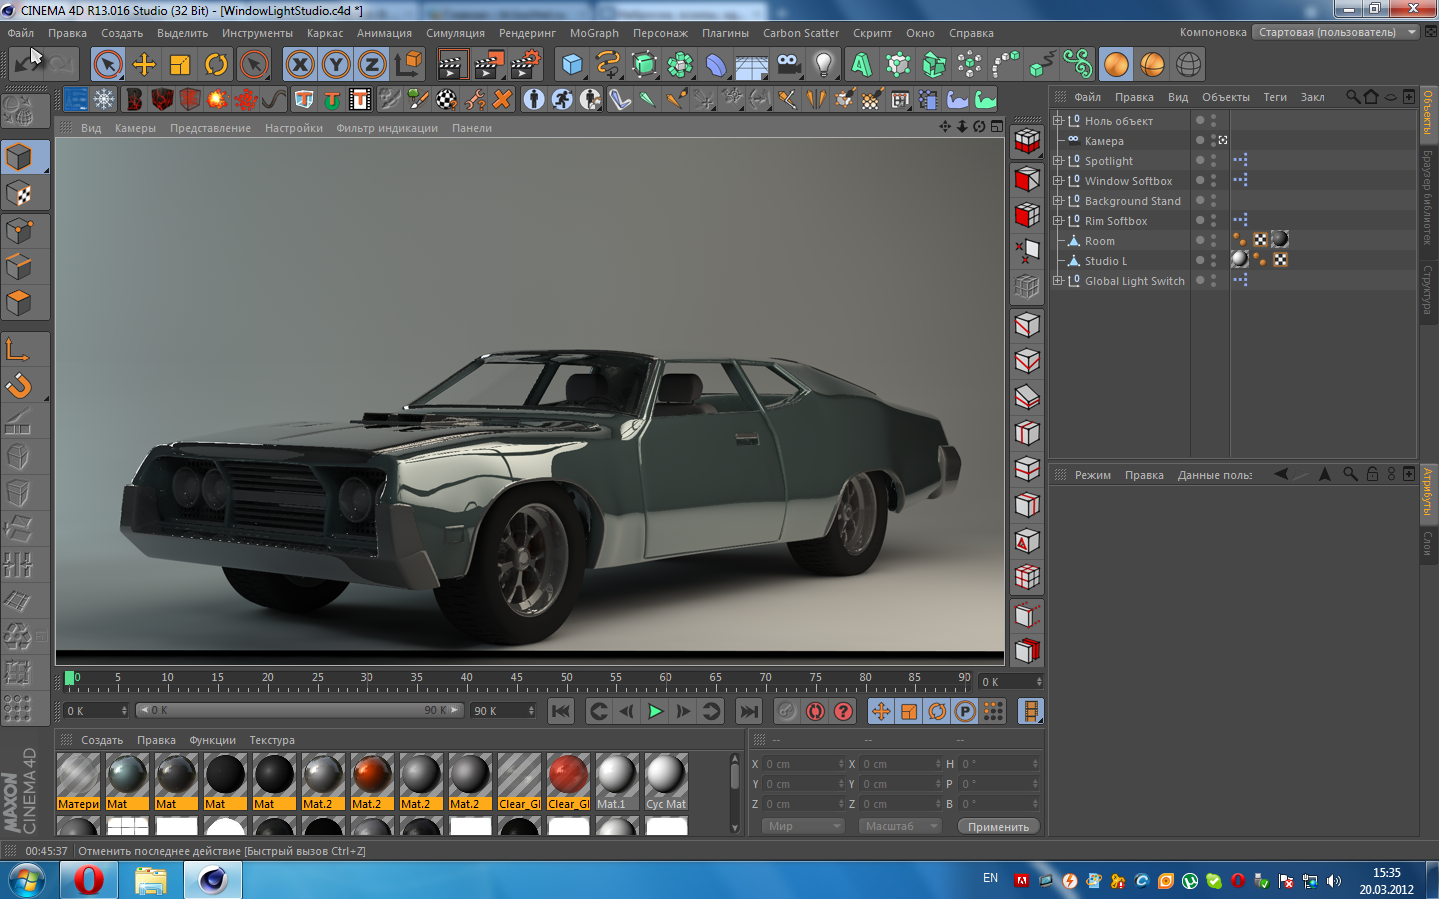Select the Rotate tool

[216, 65]
